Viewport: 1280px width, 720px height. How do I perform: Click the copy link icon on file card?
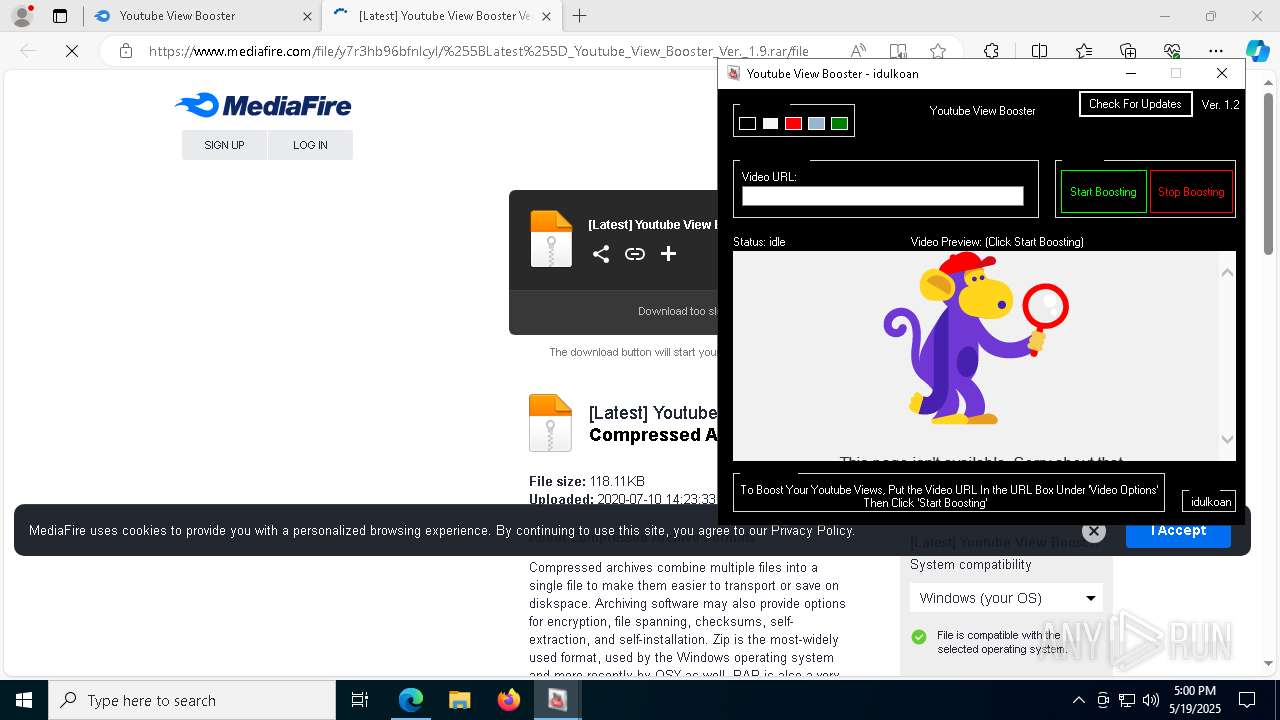[x=634, y=254]
